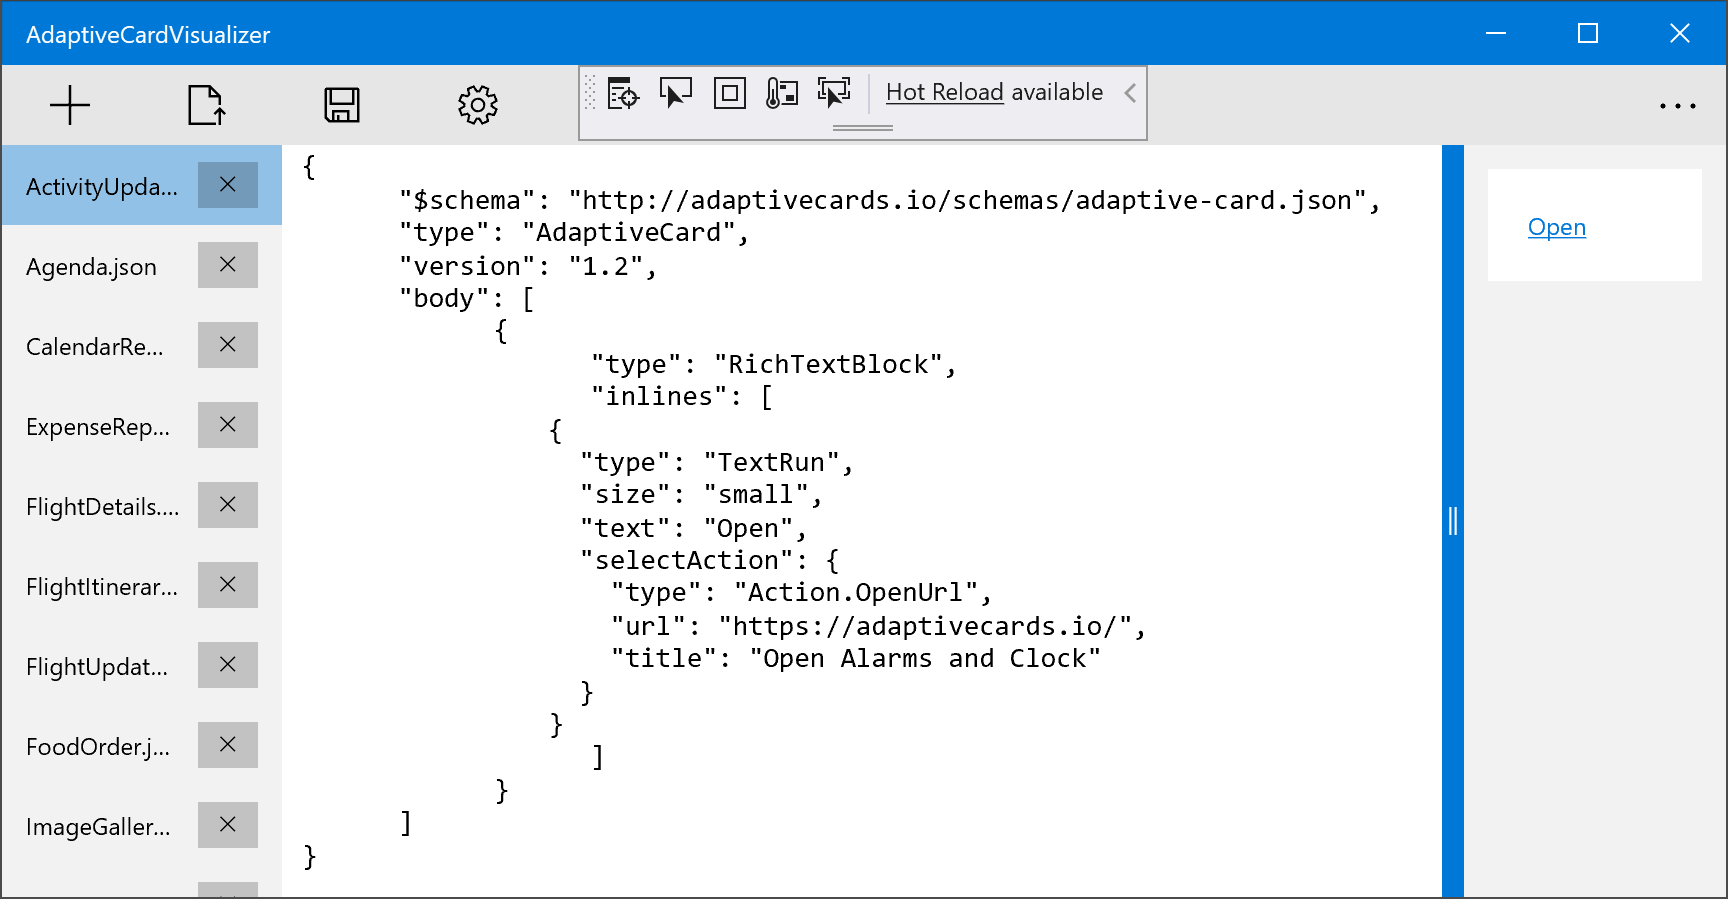Viewport: 1728px width, 899px height.
Task: Close the FlightDetails file
Action: point(228,505)
